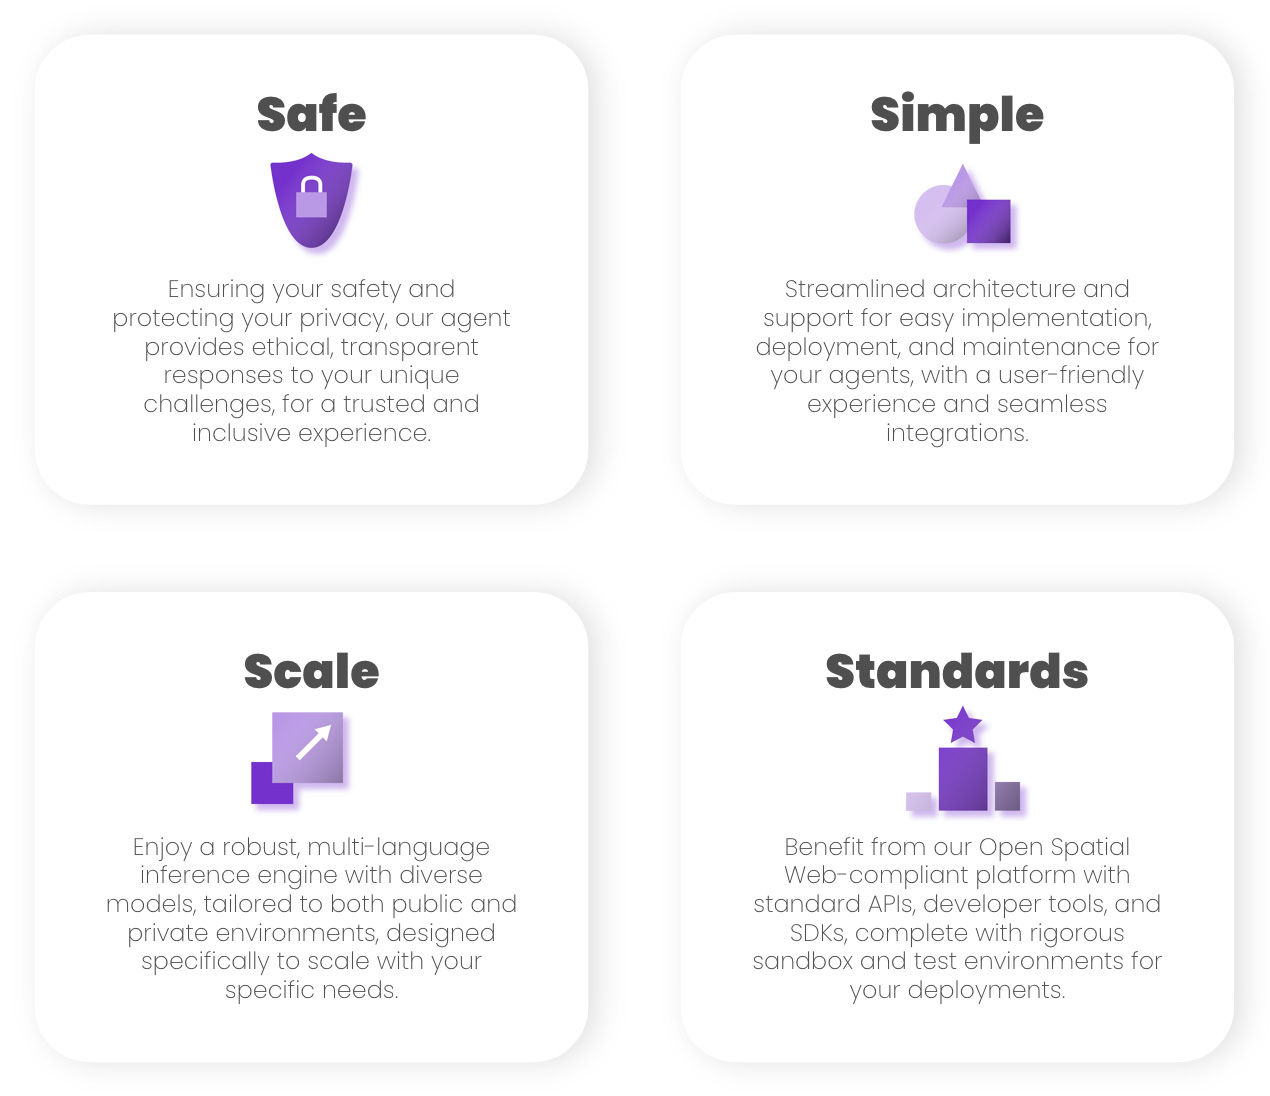The width and height of the screenshot is (1270, 1096).
Task: Click the white diagonal arrow in Scale icon
Action: point(313,742)
